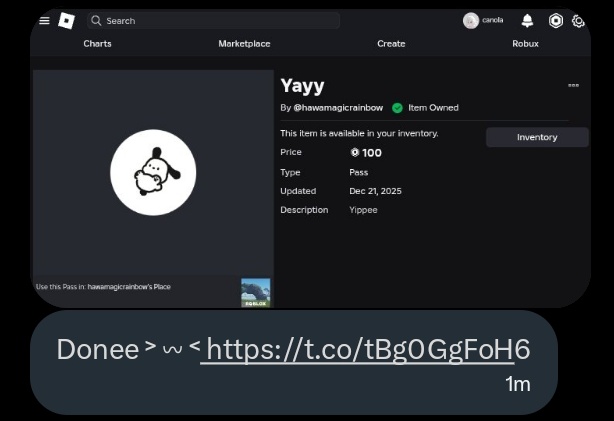Go to the Create tab
This screenshot has width=614, height=421.
coord(391,43)
